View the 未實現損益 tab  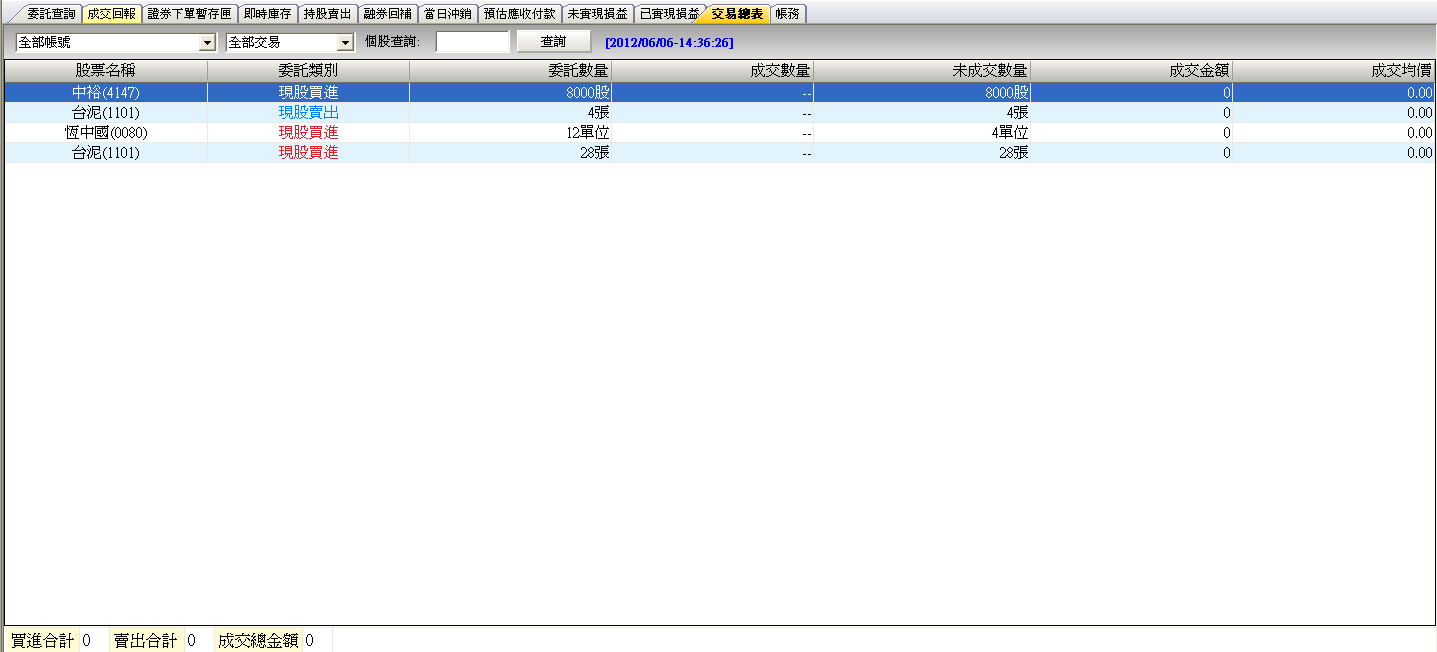coord(597,14)
